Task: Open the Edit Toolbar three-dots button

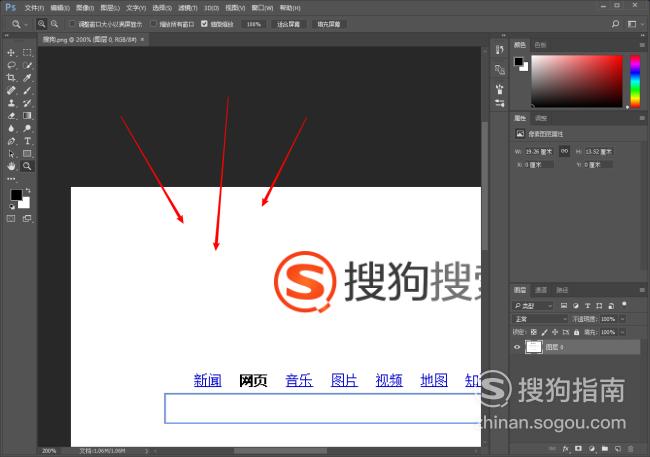Action: [11, 179]
